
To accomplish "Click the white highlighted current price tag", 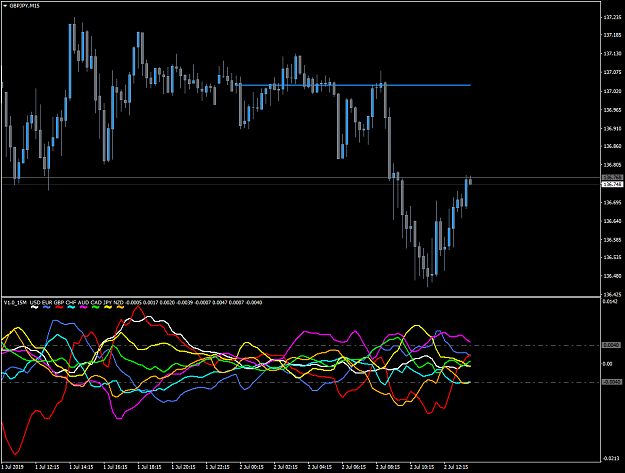I will tap(613, 184).
